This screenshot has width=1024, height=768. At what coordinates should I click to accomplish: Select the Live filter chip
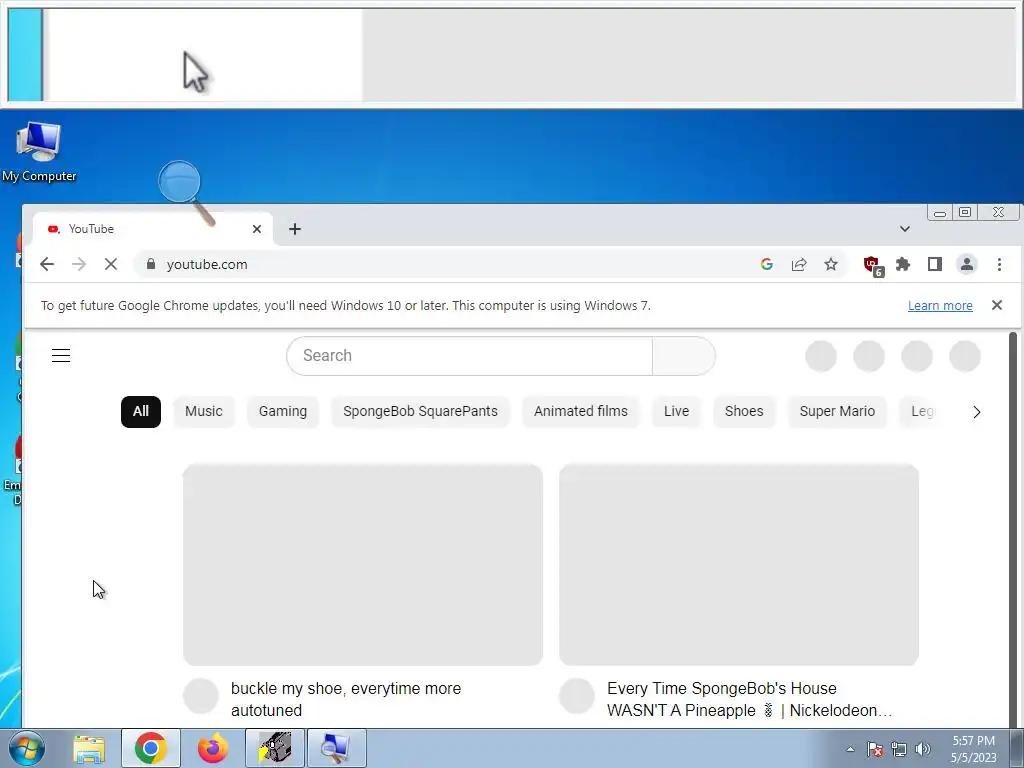677,411
